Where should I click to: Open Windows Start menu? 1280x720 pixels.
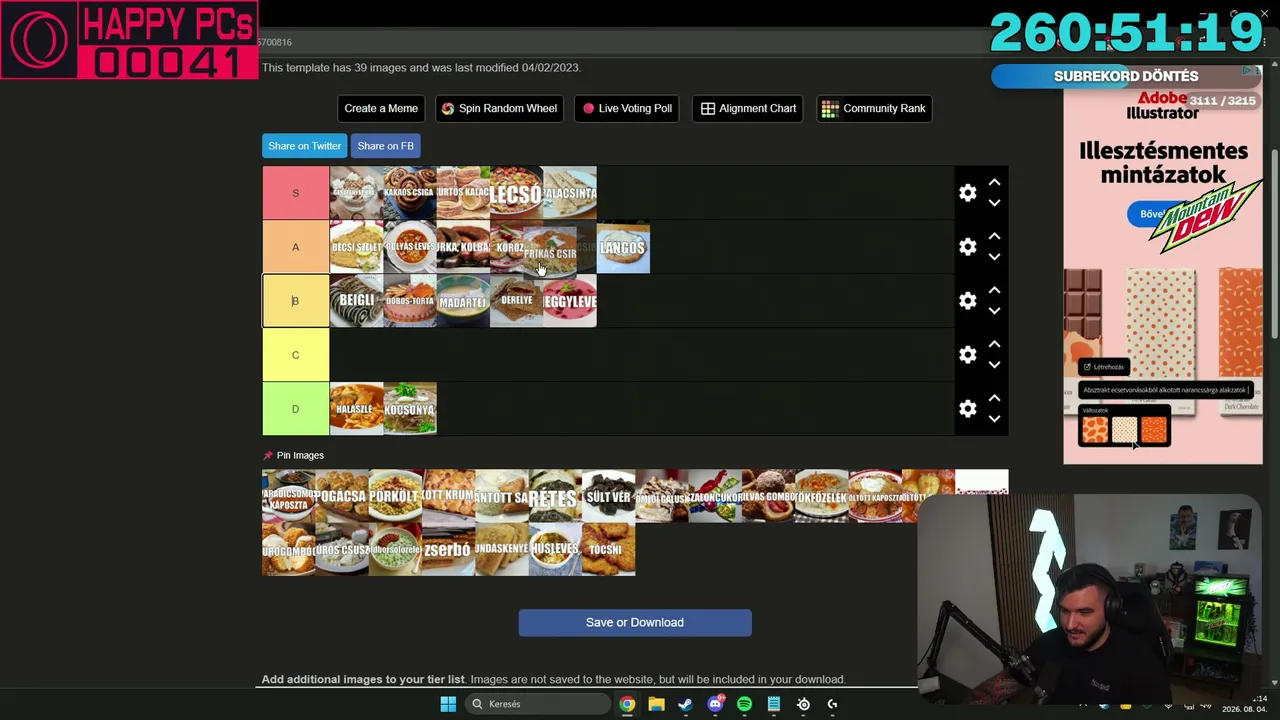tap(448, 704)
